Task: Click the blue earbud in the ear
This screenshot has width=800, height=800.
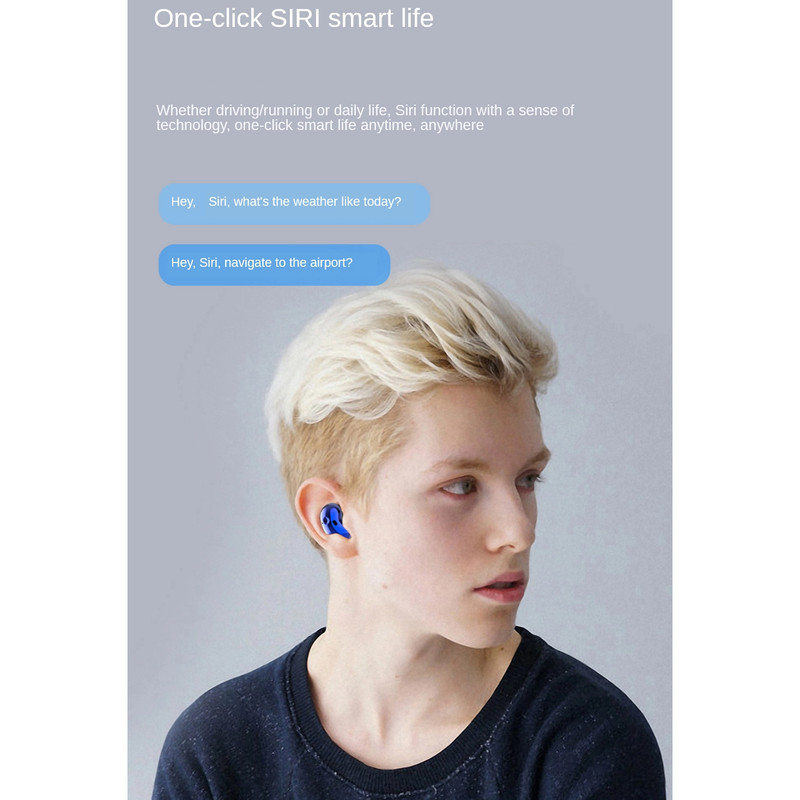Action: tap(335, 520)
